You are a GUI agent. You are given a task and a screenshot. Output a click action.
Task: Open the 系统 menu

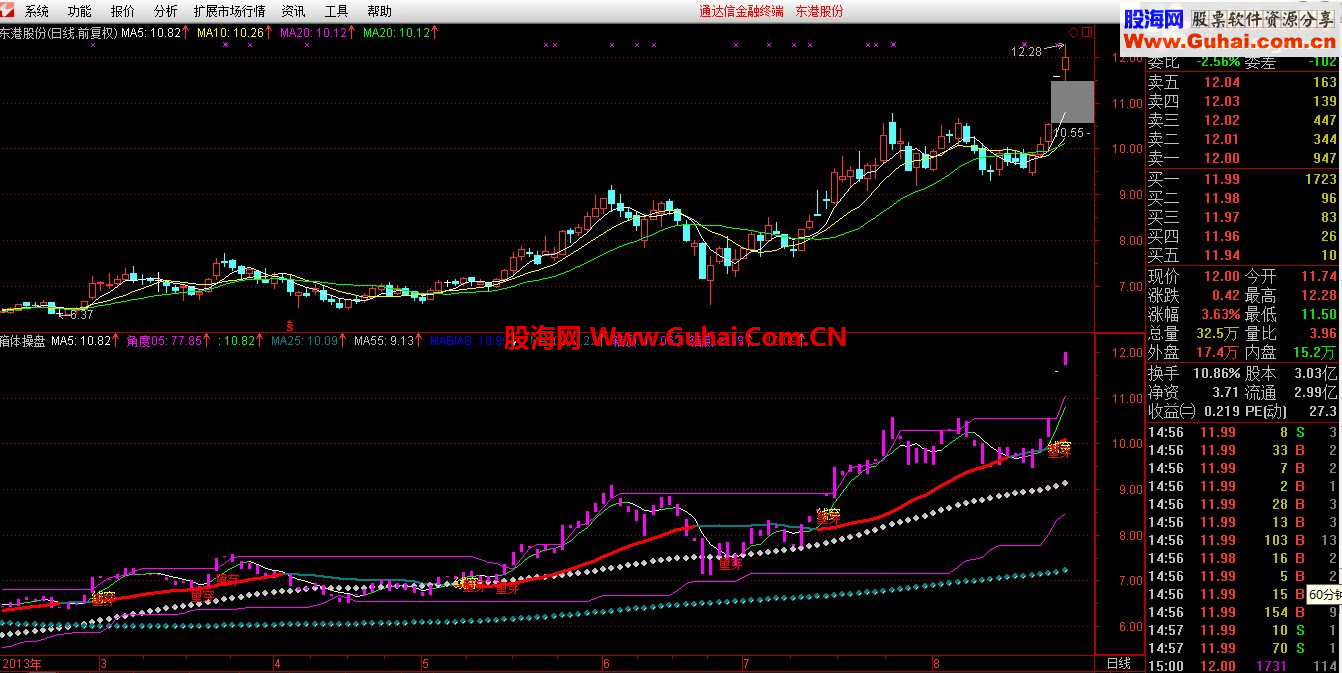tap(37, 12)
